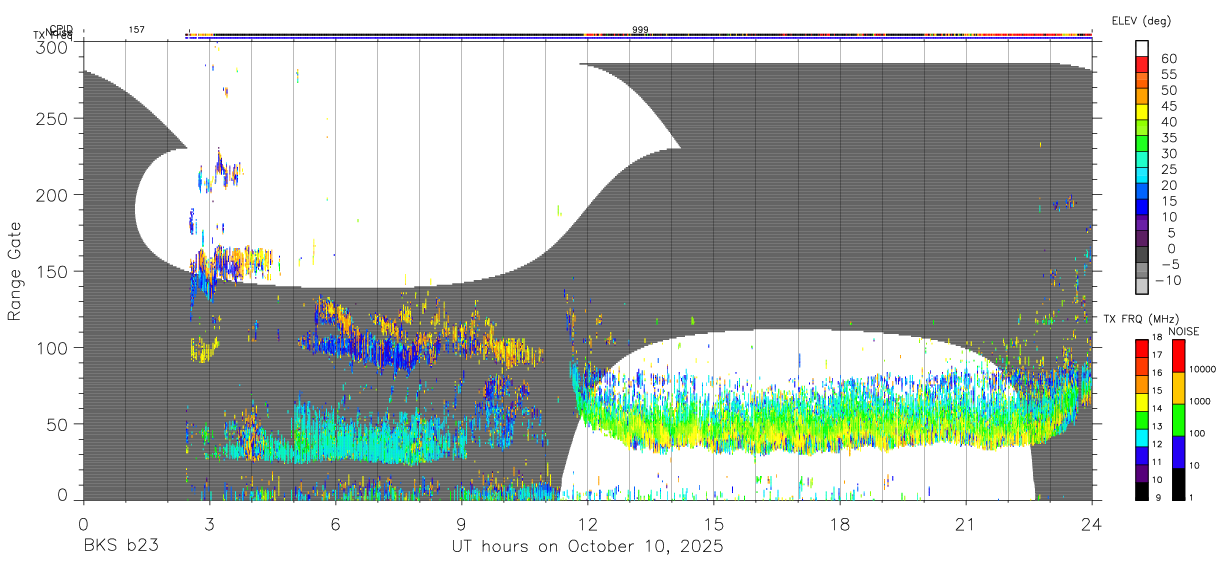1228x567 pixels.
Task: Click the '12' tick on the UT hours axis
Action: [588, 523]
